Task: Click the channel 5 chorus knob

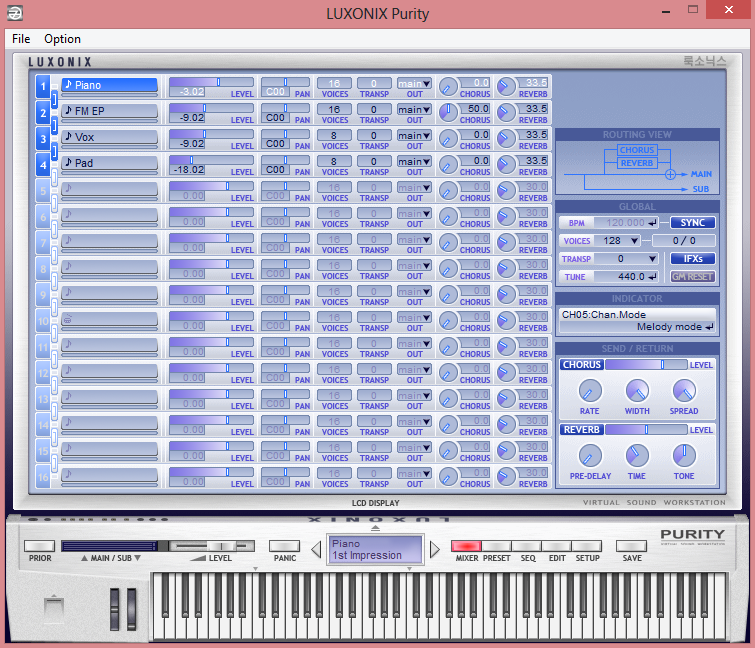Action: 448,191
